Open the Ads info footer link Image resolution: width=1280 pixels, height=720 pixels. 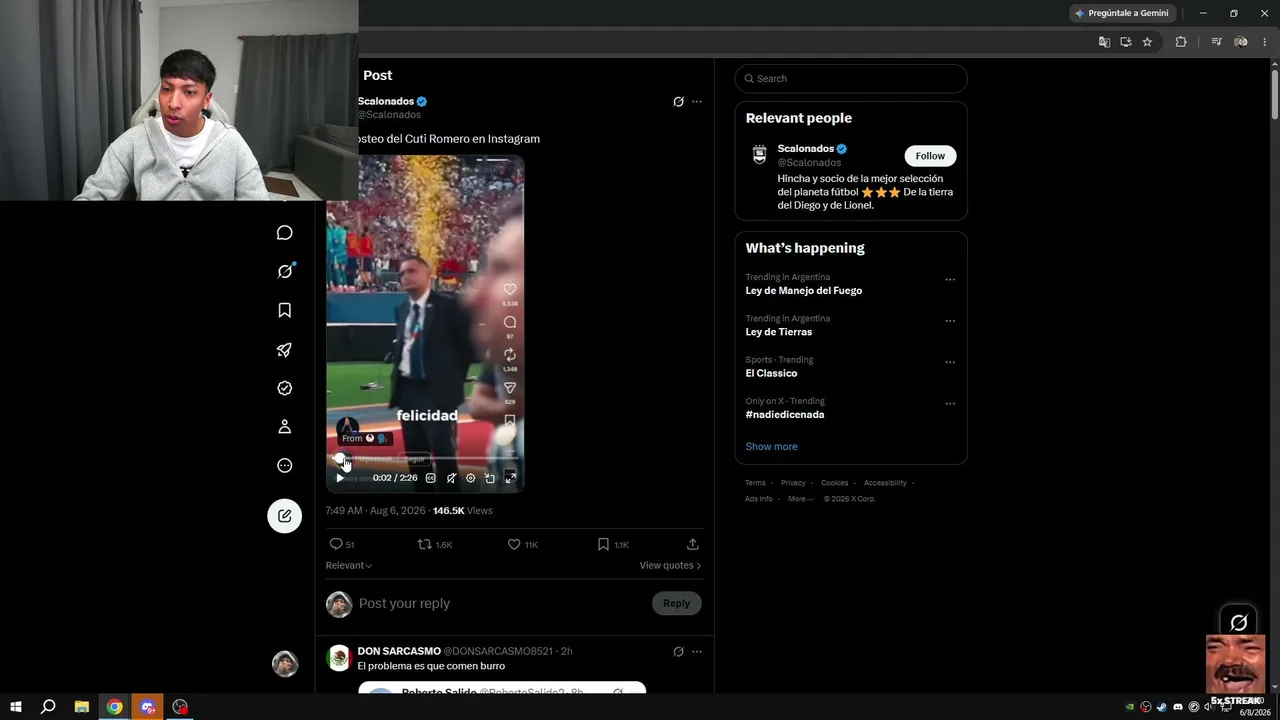(758, 499)
